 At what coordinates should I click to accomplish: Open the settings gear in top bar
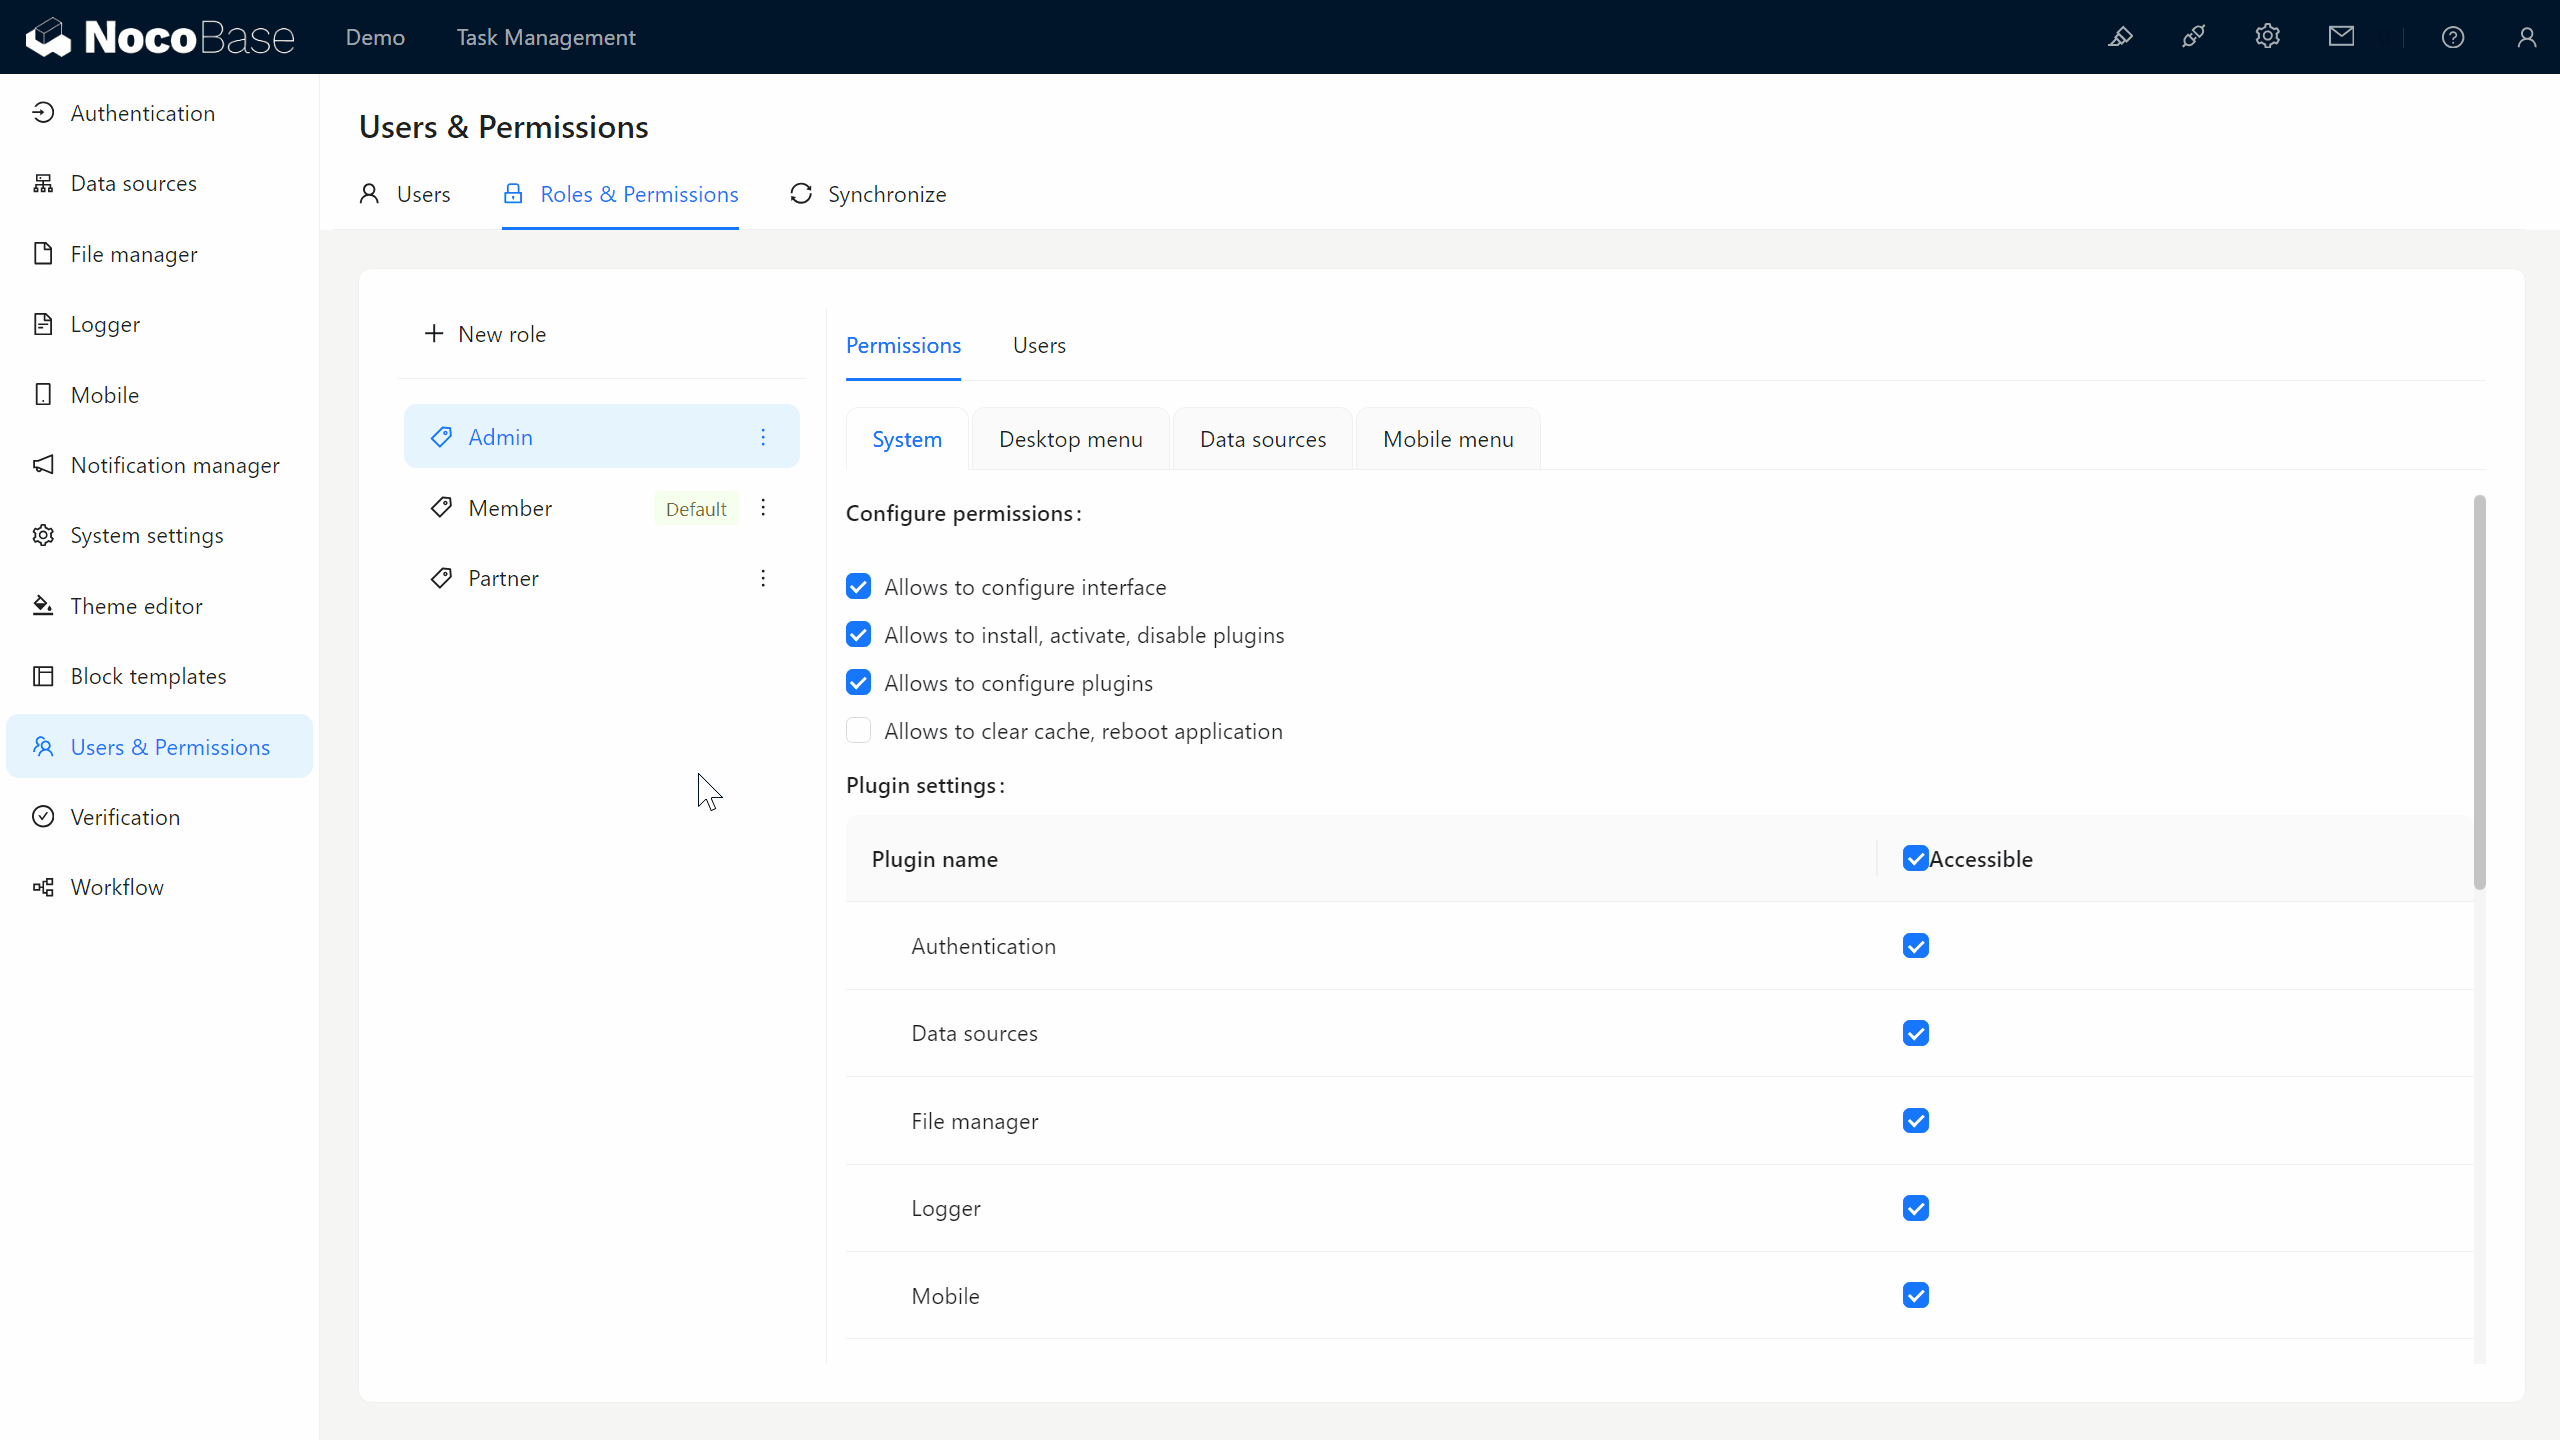(x=2267, y=37)
